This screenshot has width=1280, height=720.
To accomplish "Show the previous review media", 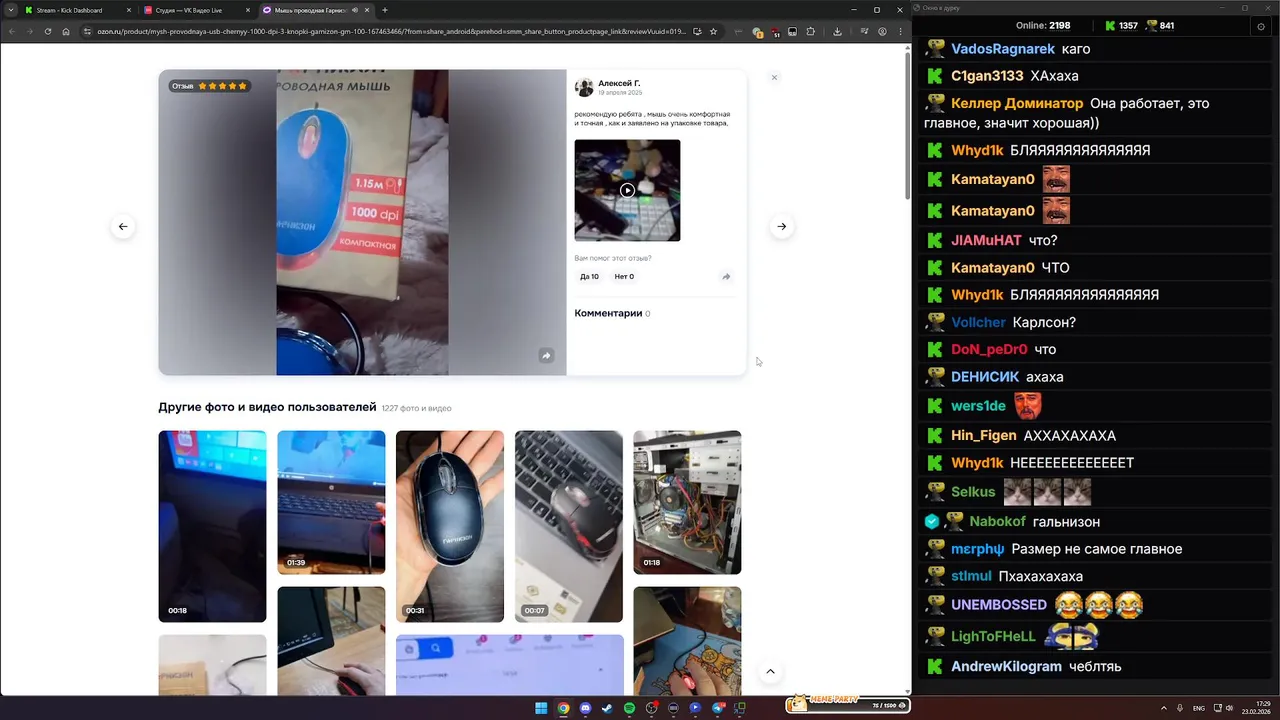I will 123,226.
